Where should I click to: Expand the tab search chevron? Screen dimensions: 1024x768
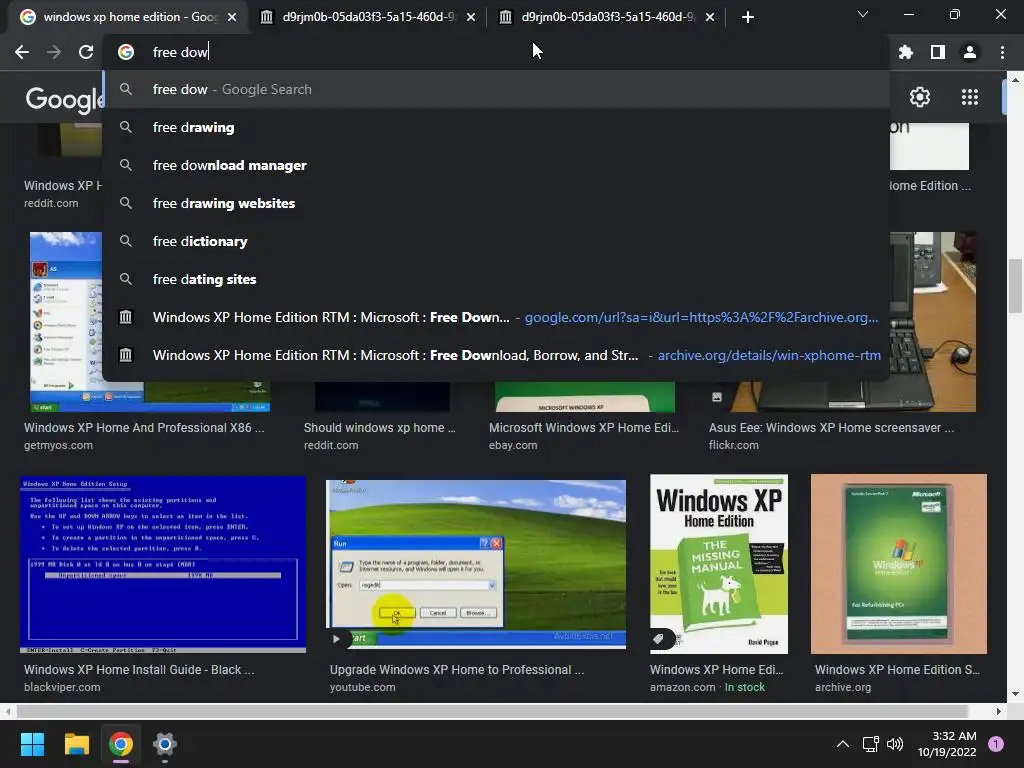[863, 14]
